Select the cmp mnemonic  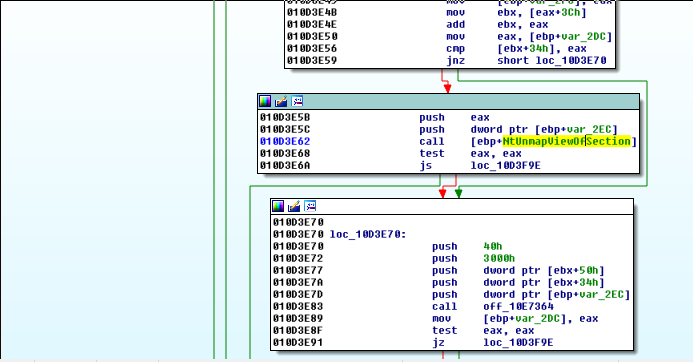click(456, 49)
